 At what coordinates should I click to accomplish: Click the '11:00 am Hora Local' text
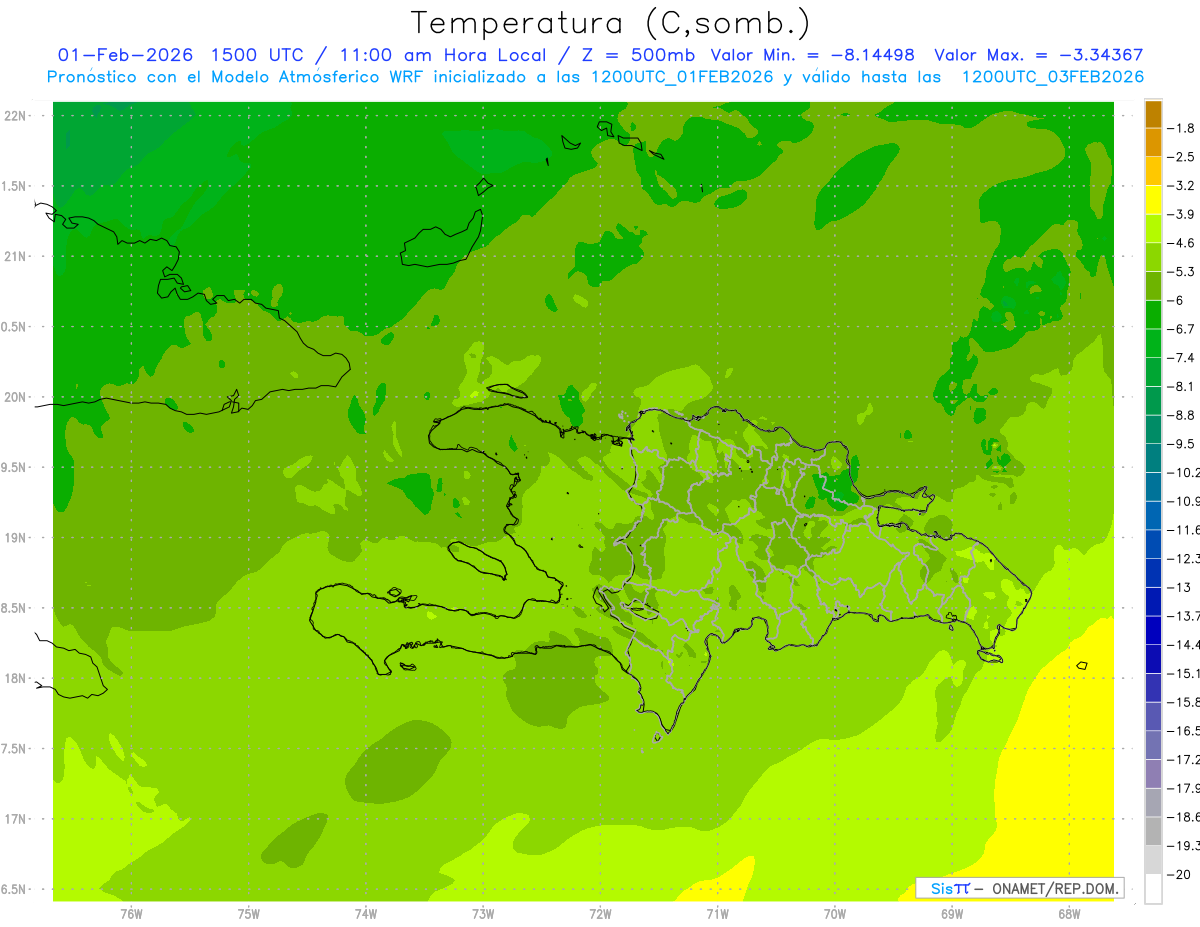tap(444, 55)
